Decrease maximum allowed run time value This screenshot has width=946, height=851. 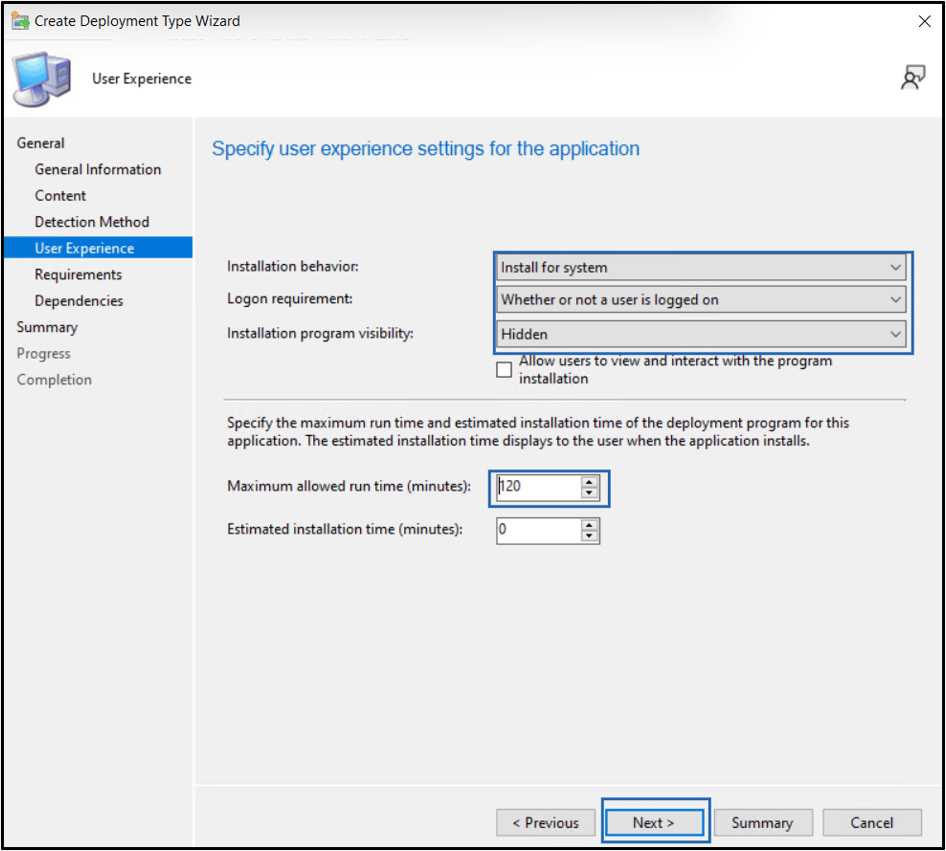pyautogui.click(x=589, y=492)
